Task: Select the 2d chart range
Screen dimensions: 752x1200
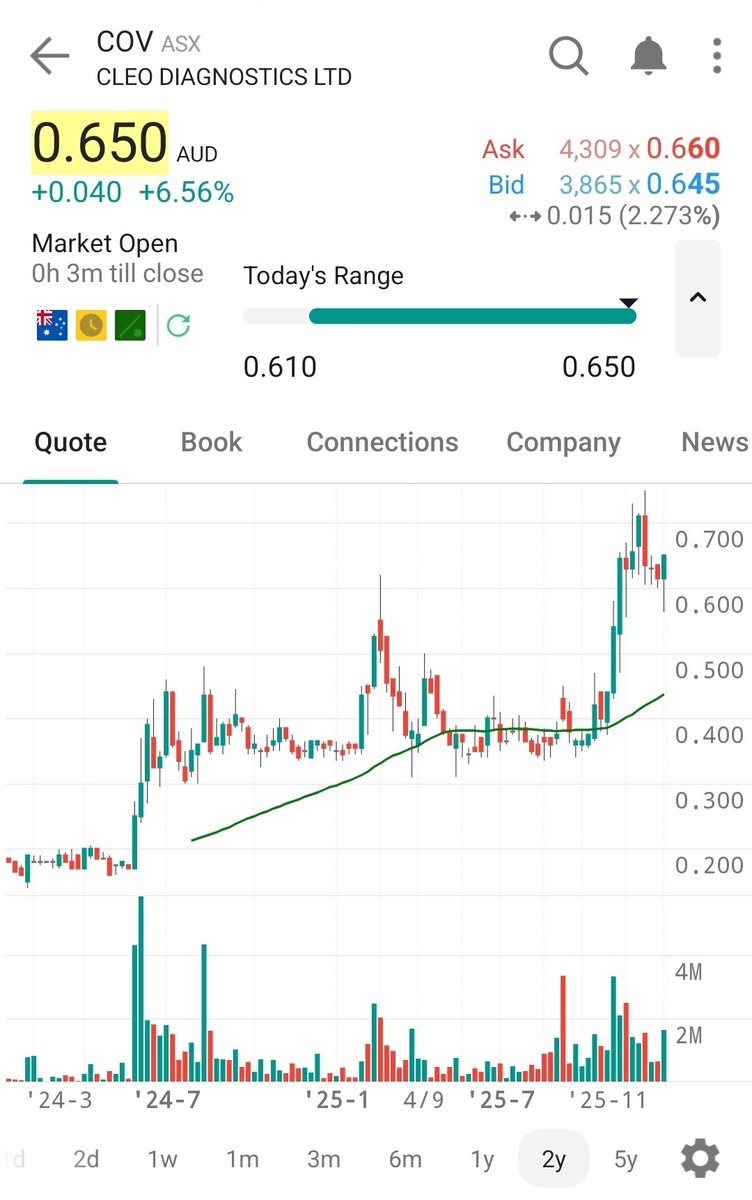Action: [x=86, y=1159]
